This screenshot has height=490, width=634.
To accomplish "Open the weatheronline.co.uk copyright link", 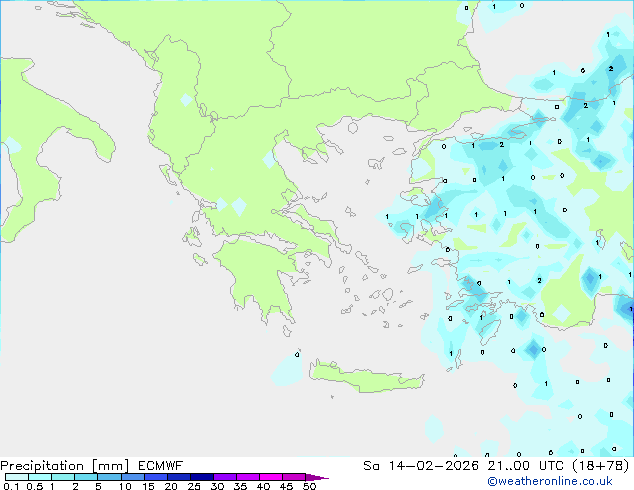I will (x=550, y=481).
